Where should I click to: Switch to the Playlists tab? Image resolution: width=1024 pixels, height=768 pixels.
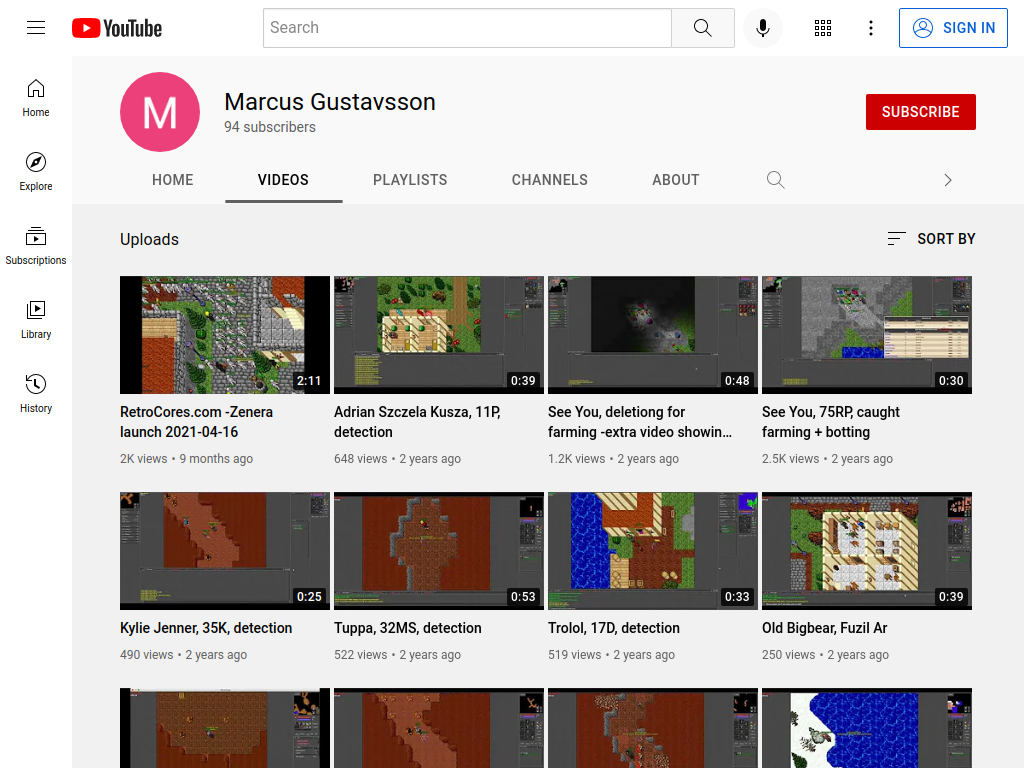pyautogui.click(x=410, y=180)
